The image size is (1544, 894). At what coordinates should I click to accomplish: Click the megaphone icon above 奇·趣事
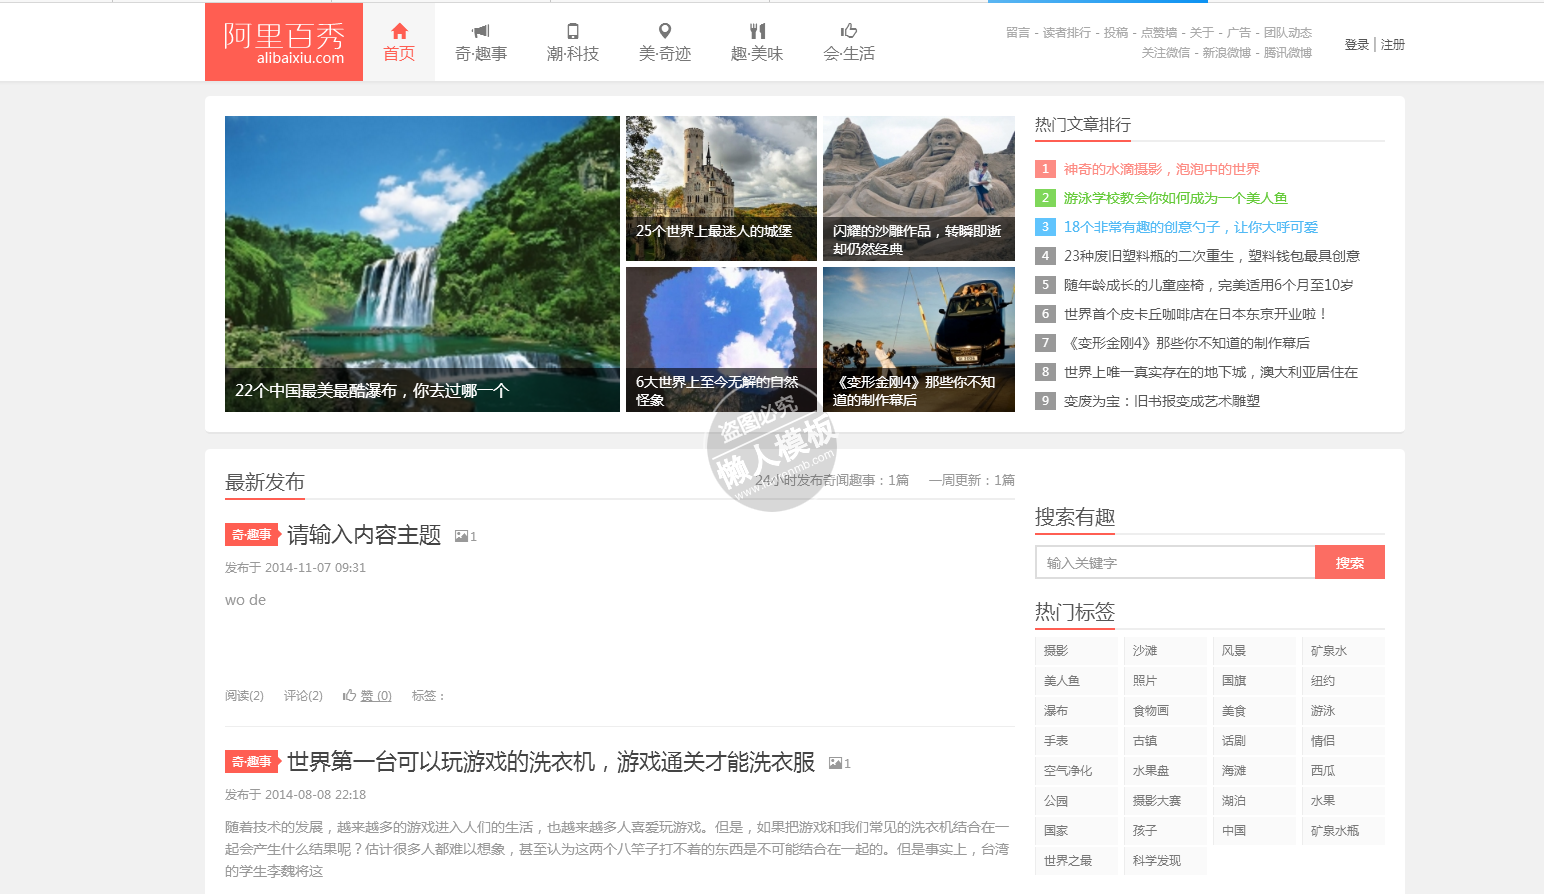481,31
